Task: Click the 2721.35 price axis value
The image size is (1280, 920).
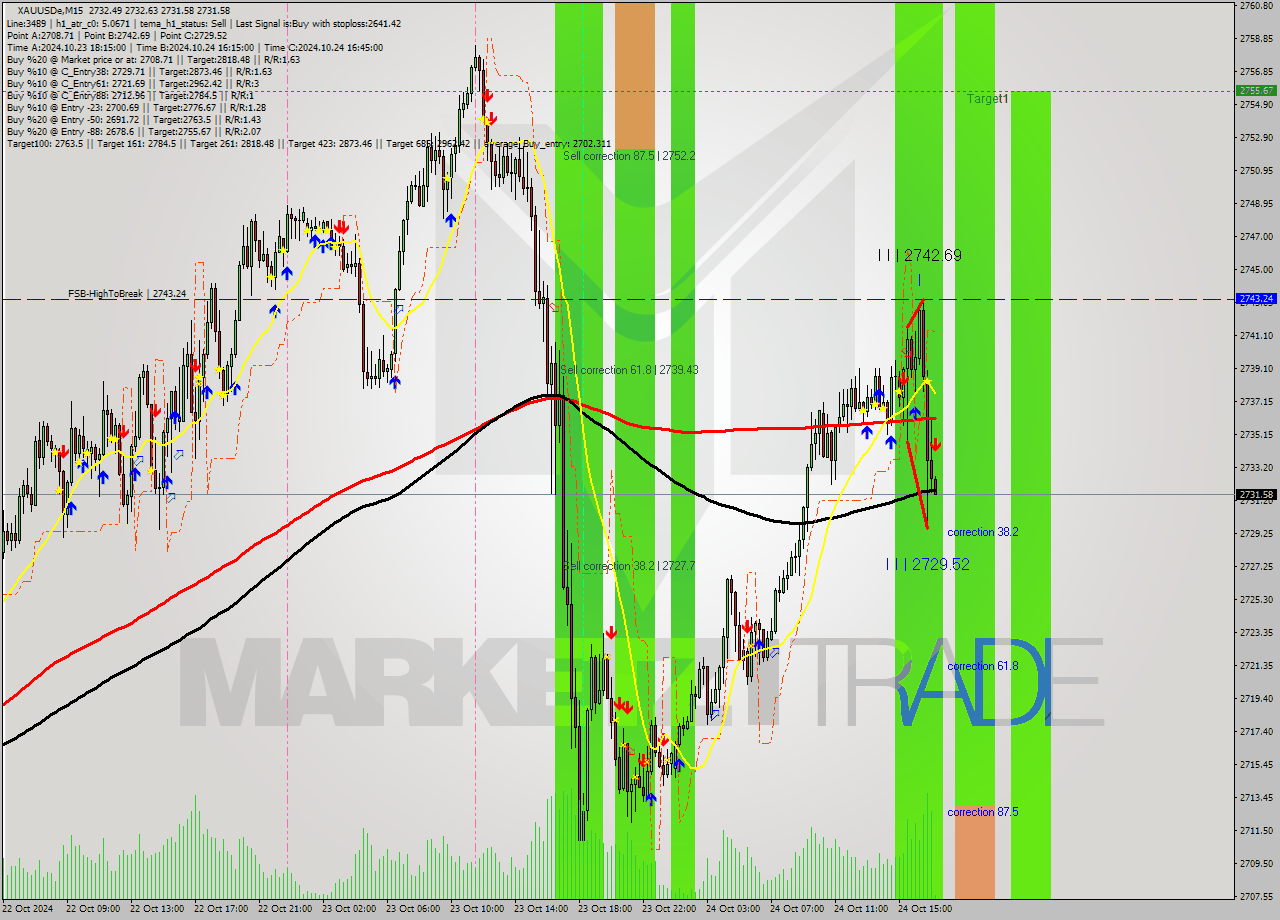Action: (x=1256, y=665)
